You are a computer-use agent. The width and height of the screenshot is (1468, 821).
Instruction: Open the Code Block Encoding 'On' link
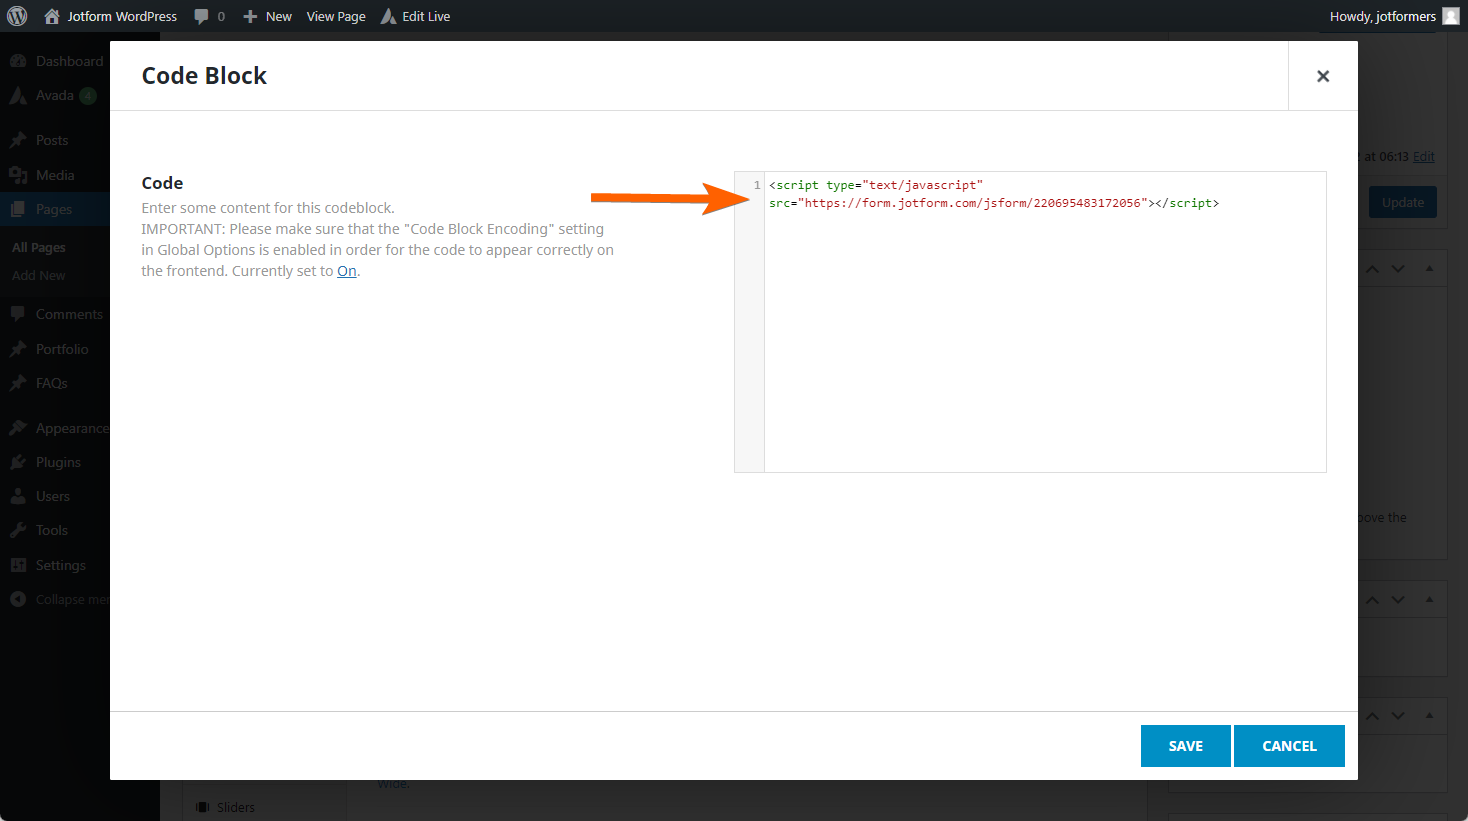(347, 271)
